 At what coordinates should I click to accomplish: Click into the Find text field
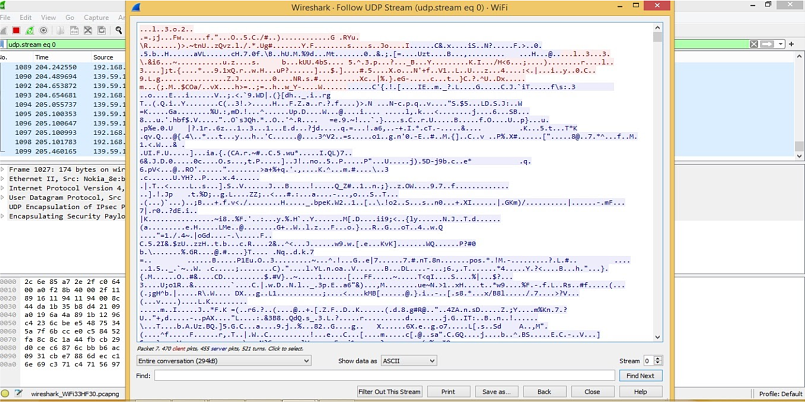point(384,376)
